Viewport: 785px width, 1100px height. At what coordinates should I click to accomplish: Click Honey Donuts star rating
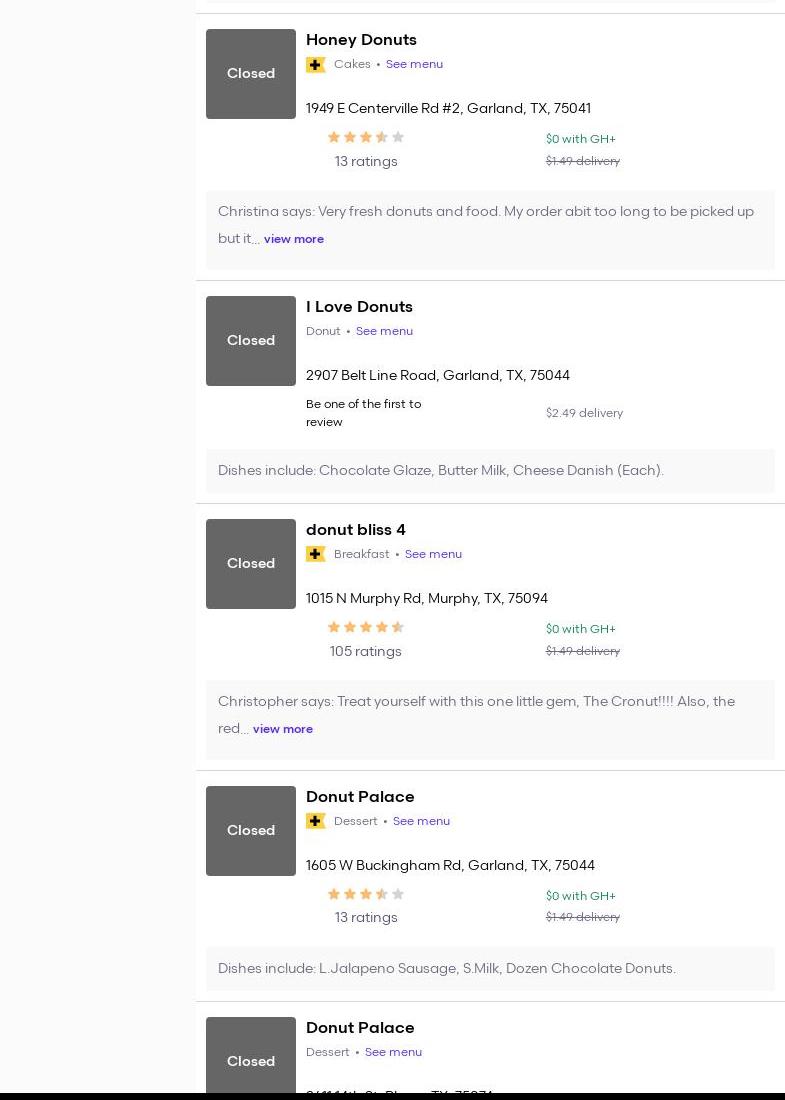click(366, 138)
